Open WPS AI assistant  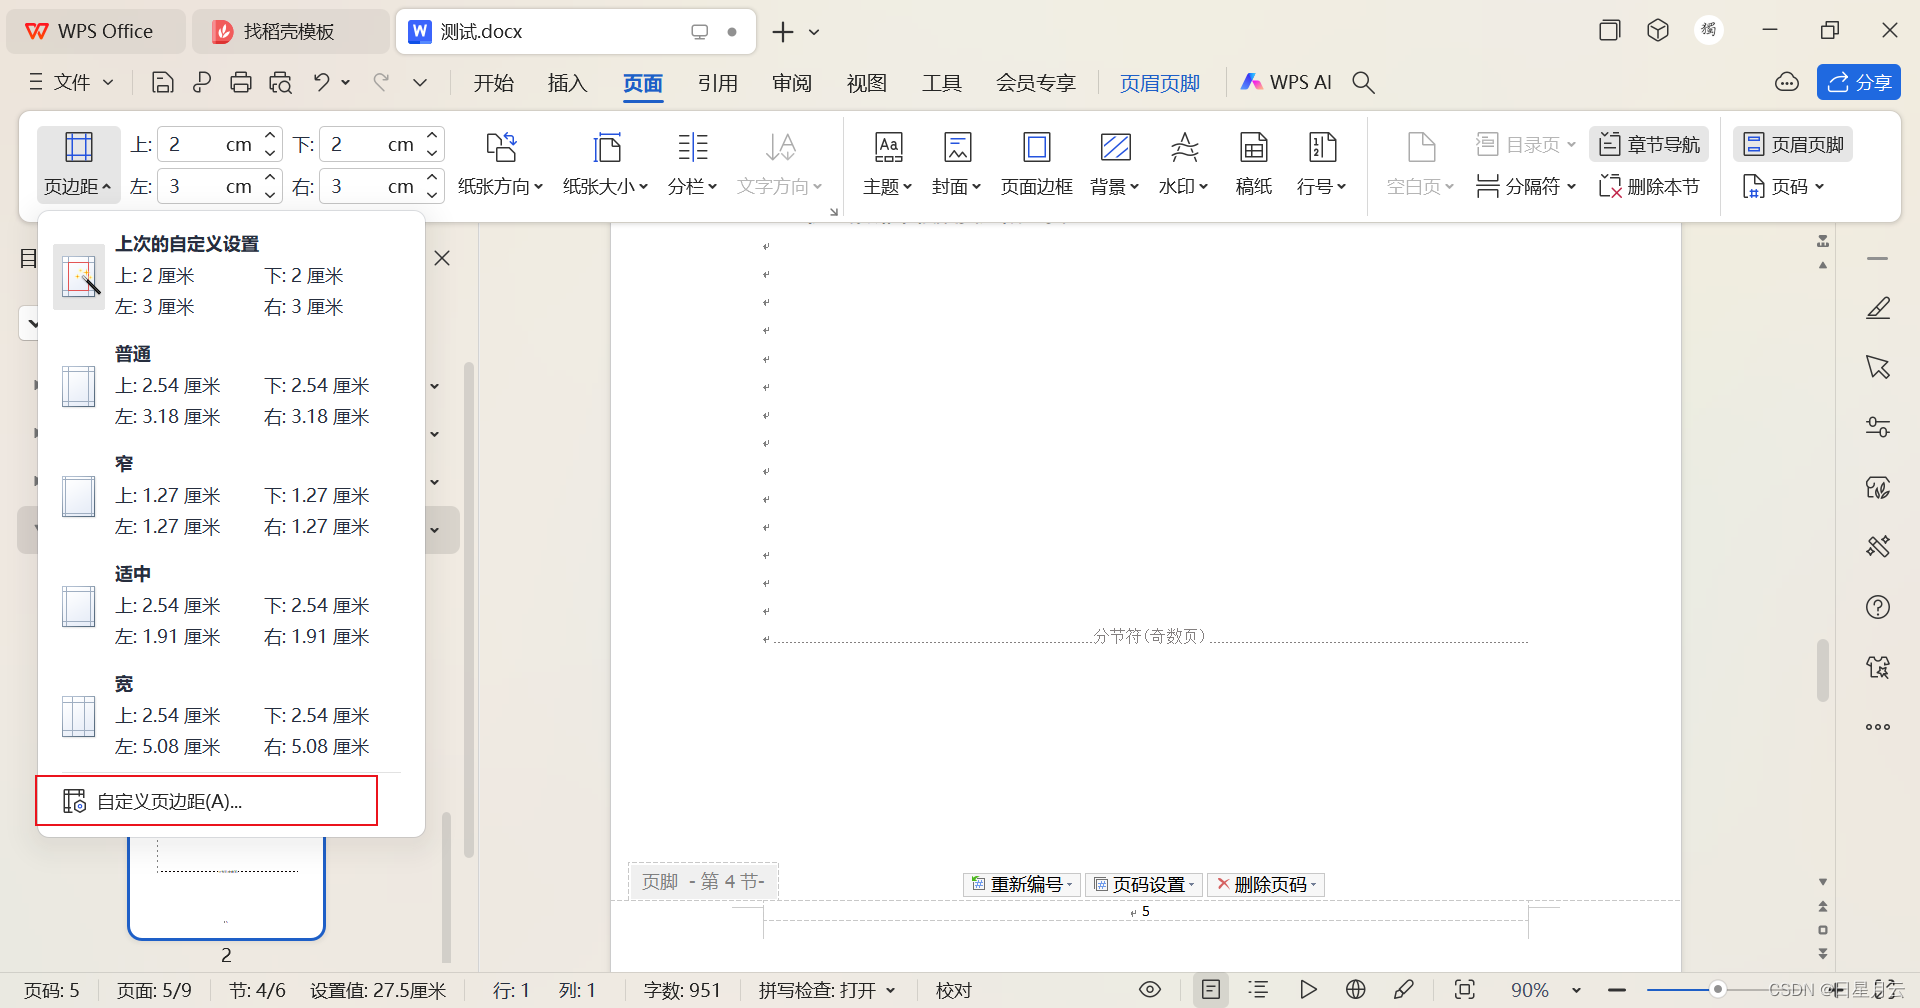(x=1286, y=82)
